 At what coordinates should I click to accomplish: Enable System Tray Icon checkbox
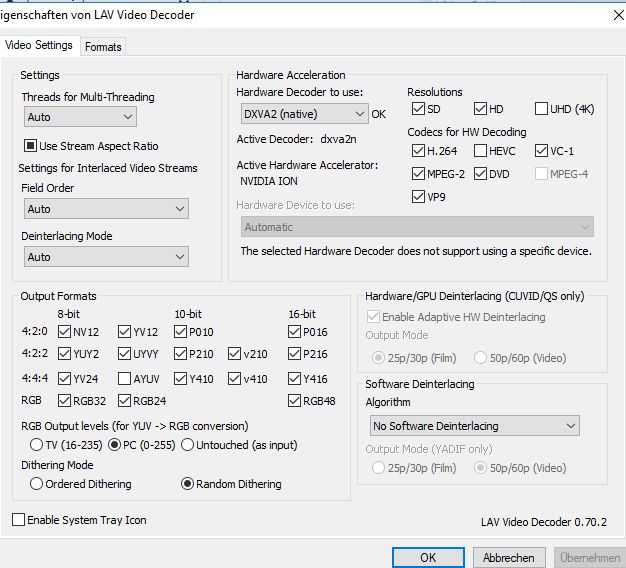(x=19, y=520)
